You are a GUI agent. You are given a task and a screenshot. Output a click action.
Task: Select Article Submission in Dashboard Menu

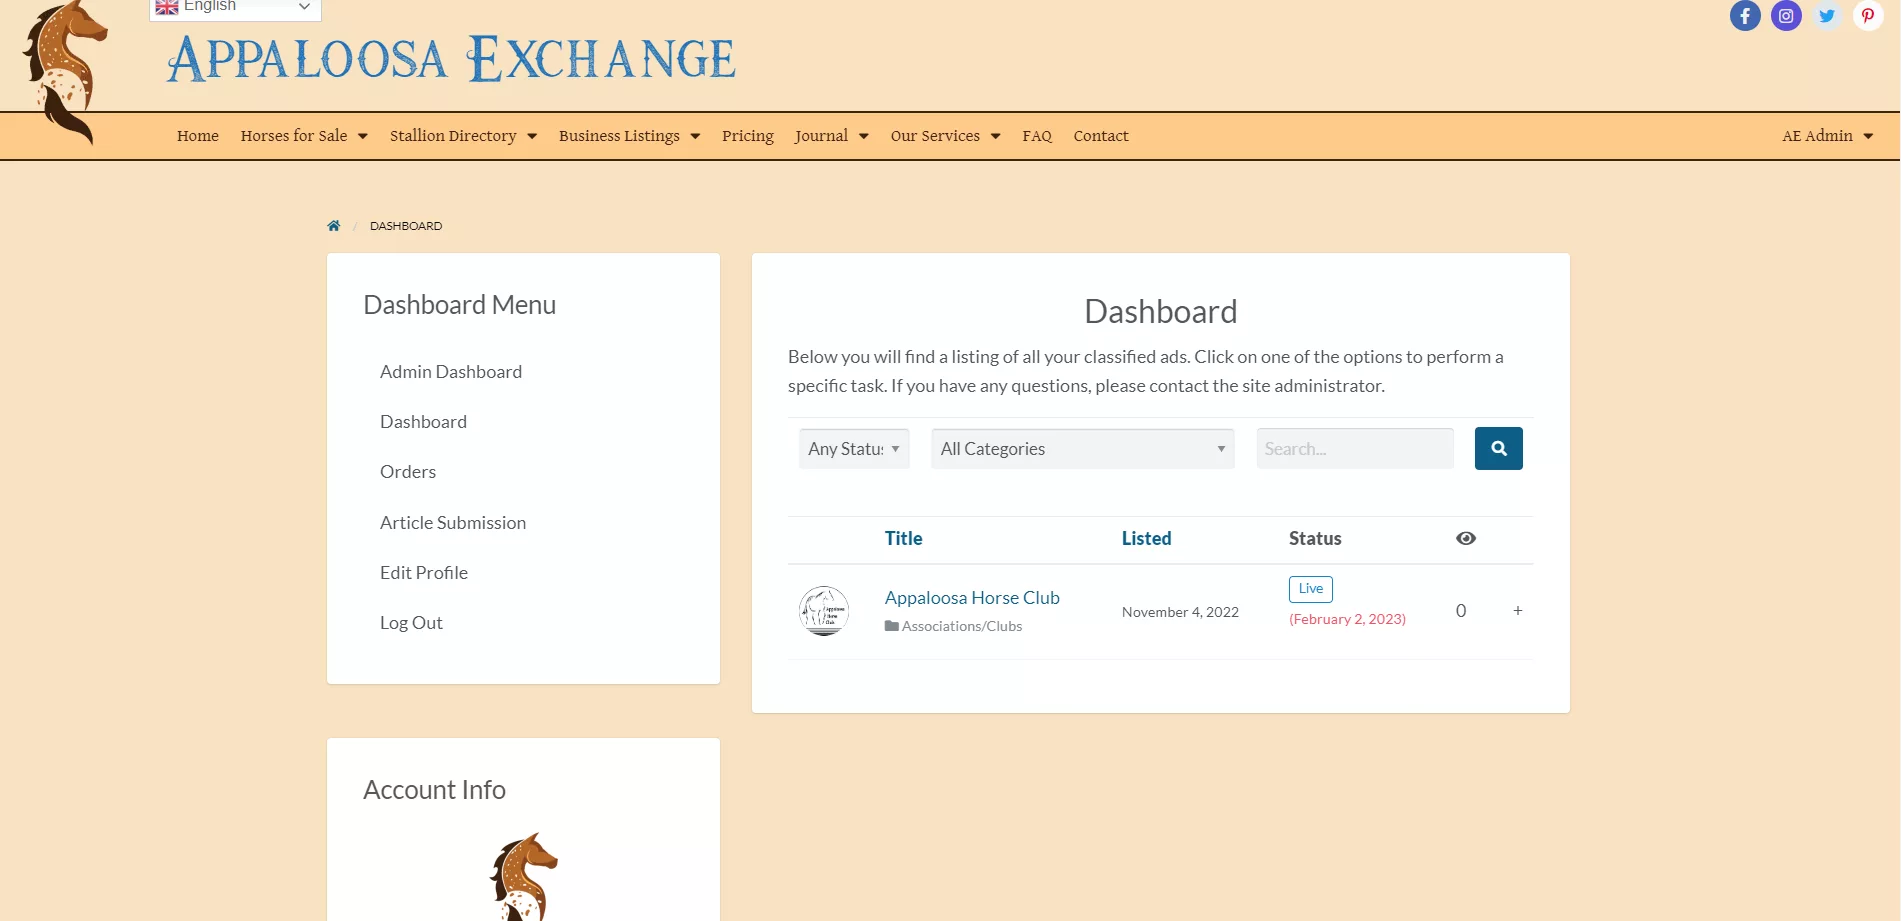[452, 523]
